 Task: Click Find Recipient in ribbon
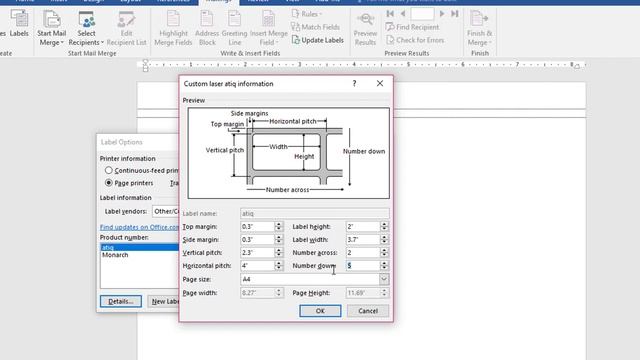pyautogui.click(x=412, y=27)
